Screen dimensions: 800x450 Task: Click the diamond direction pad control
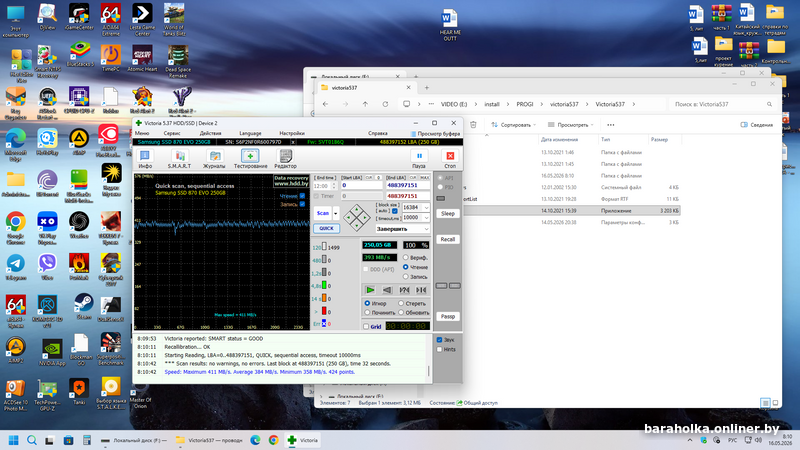pyautogui.click(x=357, y=218)
